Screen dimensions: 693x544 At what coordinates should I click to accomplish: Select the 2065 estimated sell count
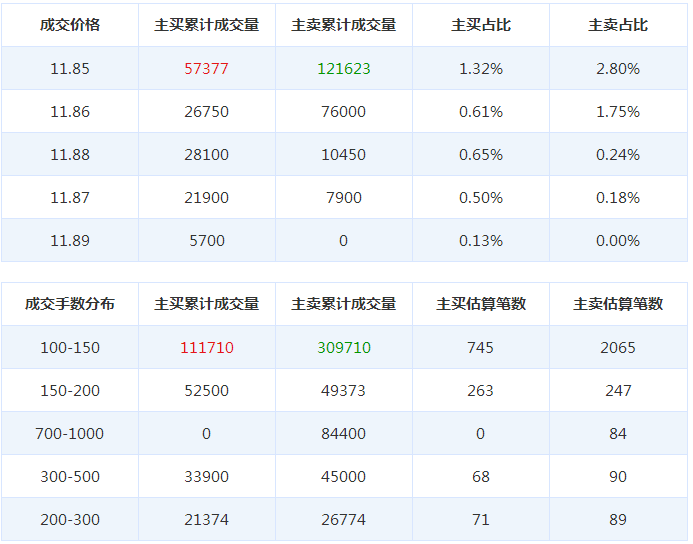click(618, 347)
